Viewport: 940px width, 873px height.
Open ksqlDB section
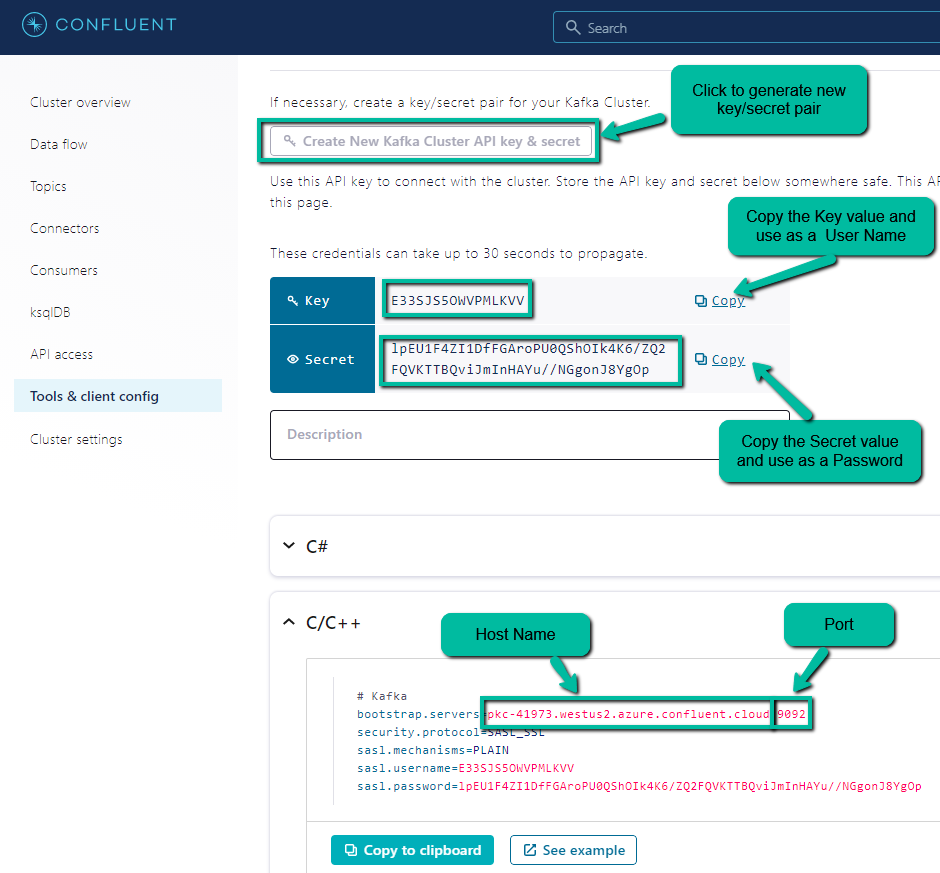coord(50,313)
